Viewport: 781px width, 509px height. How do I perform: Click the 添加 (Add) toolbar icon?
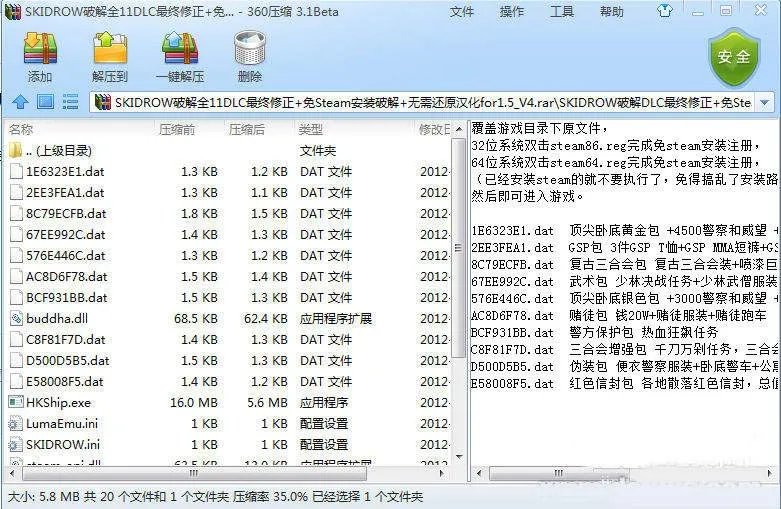tap(40, 48)
